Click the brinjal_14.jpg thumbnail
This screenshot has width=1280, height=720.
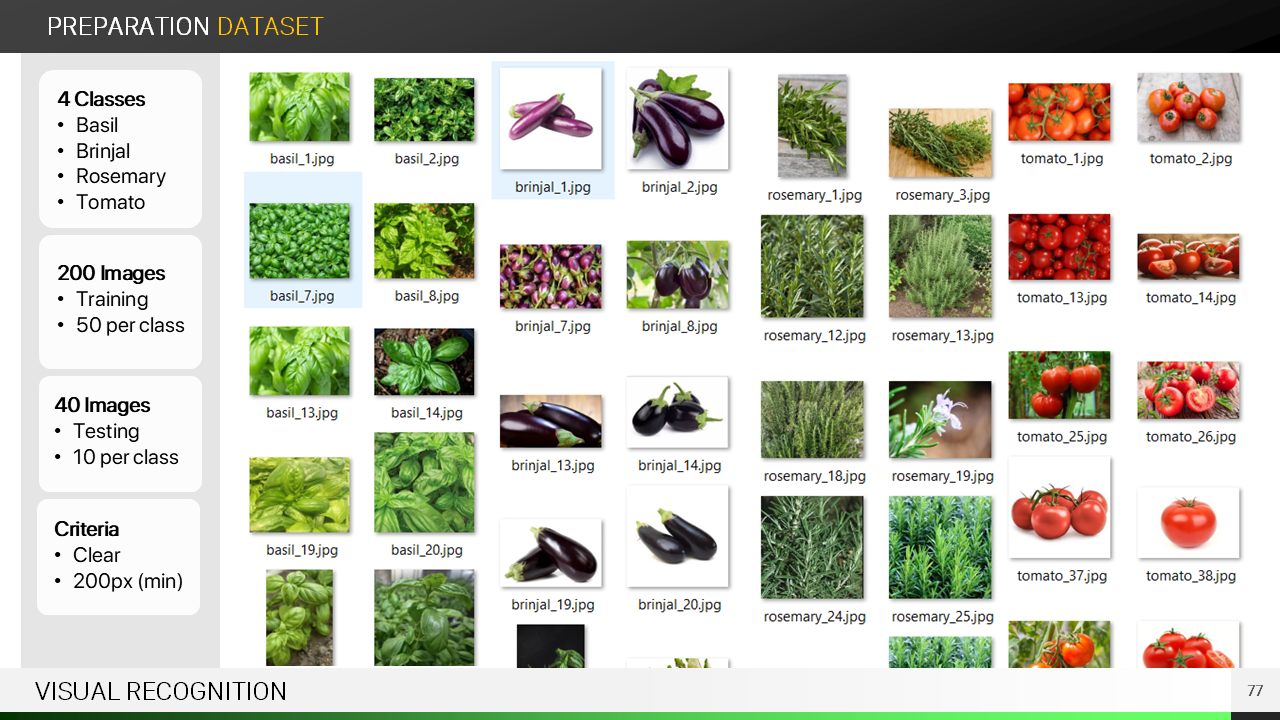coord(678,412)
